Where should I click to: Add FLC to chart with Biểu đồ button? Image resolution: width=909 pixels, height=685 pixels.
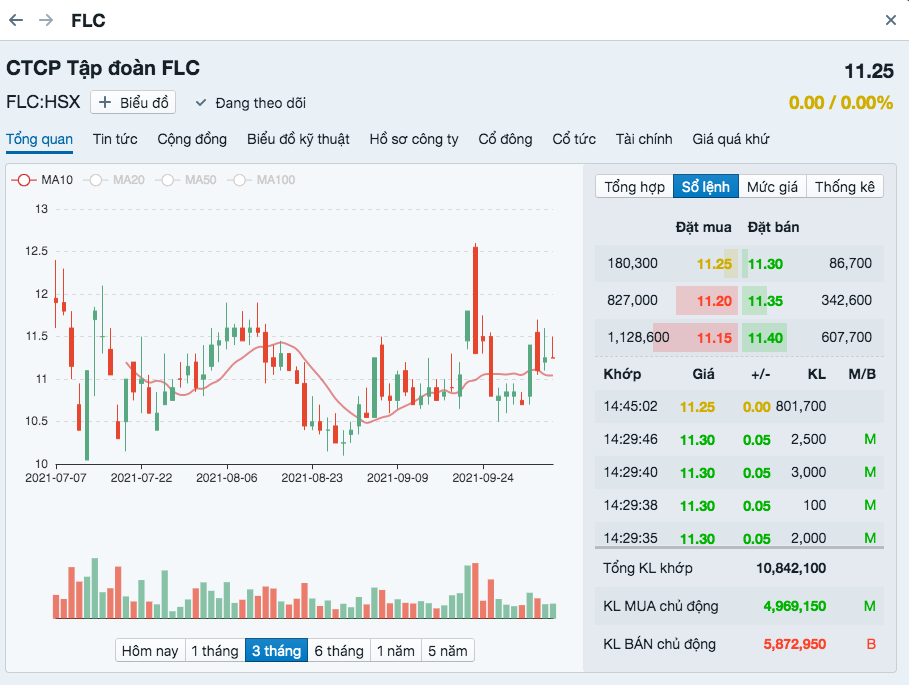[x=133, y=103]
